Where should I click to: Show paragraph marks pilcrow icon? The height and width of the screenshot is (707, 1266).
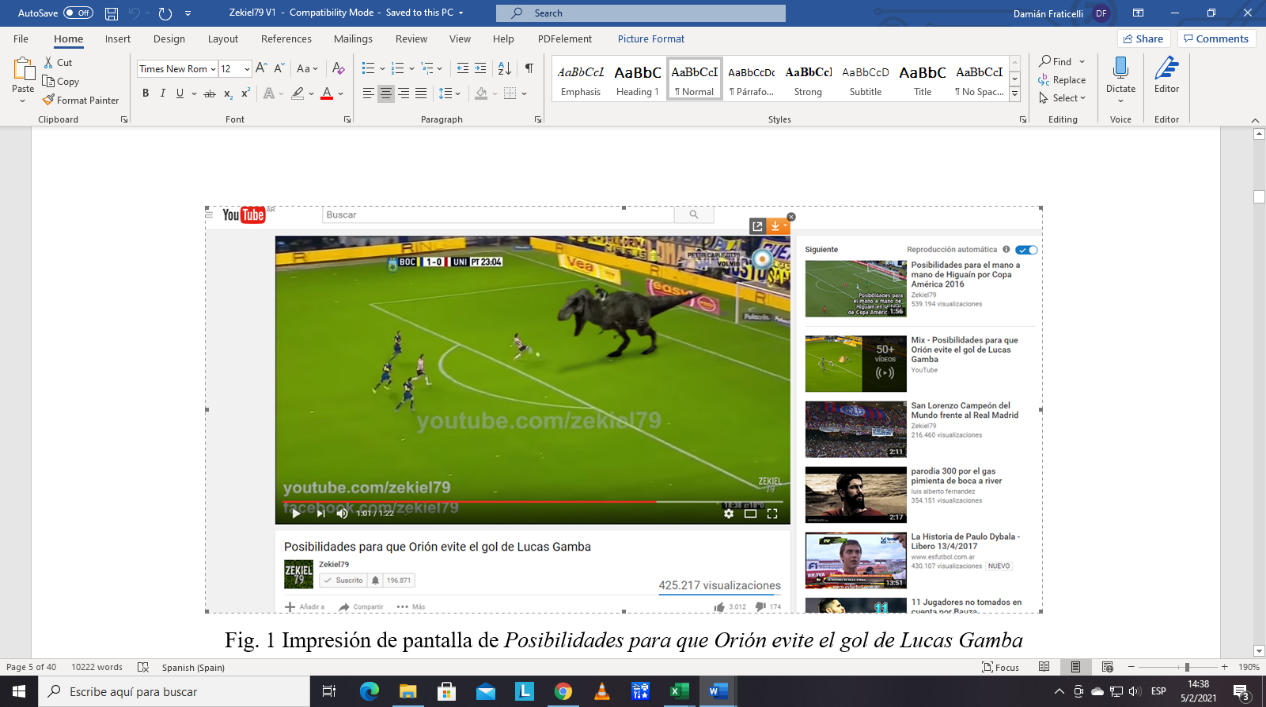pyautogui.click(x=529, y=68)
